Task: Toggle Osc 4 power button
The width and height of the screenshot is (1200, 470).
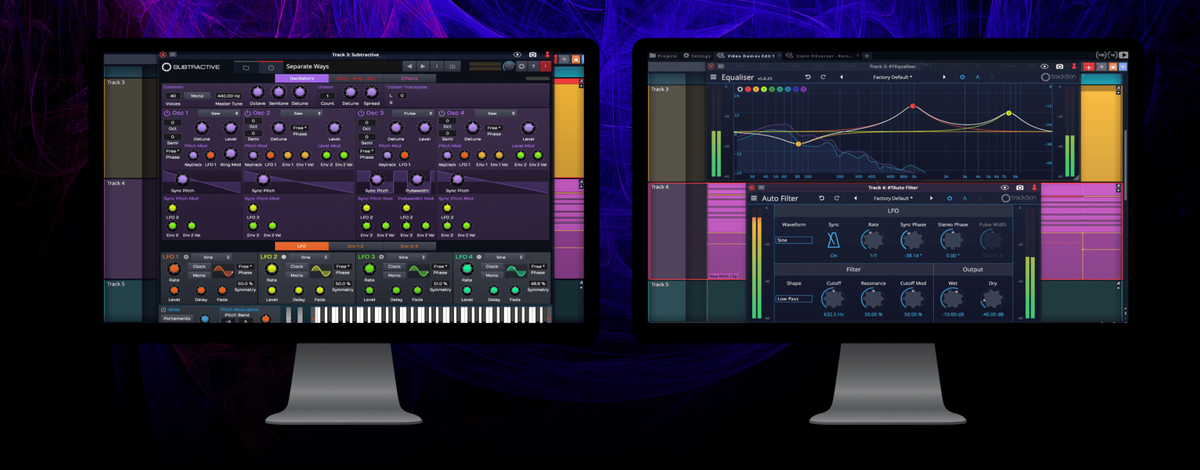Action: click(442, 113)
